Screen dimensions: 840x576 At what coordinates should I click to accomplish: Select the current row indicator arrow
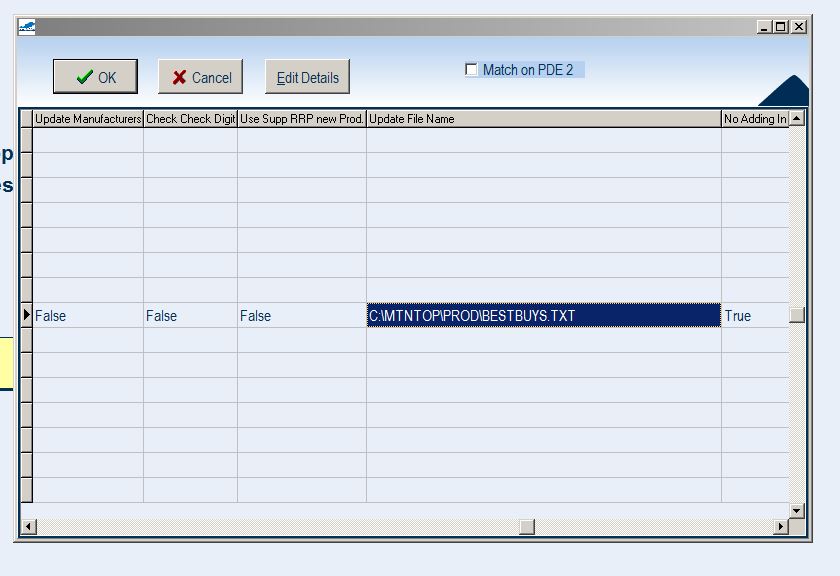(x=26, y=315)
